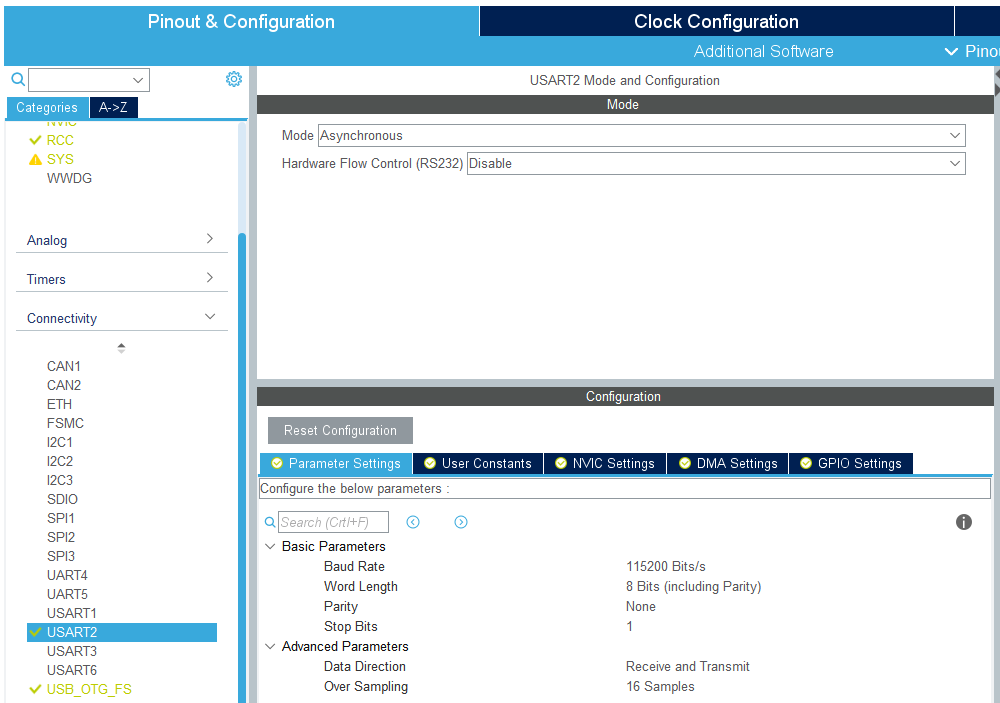Select SDIO peripheral
The height and width of the screenshot is (703, 1000).
[x=62, y=500]
